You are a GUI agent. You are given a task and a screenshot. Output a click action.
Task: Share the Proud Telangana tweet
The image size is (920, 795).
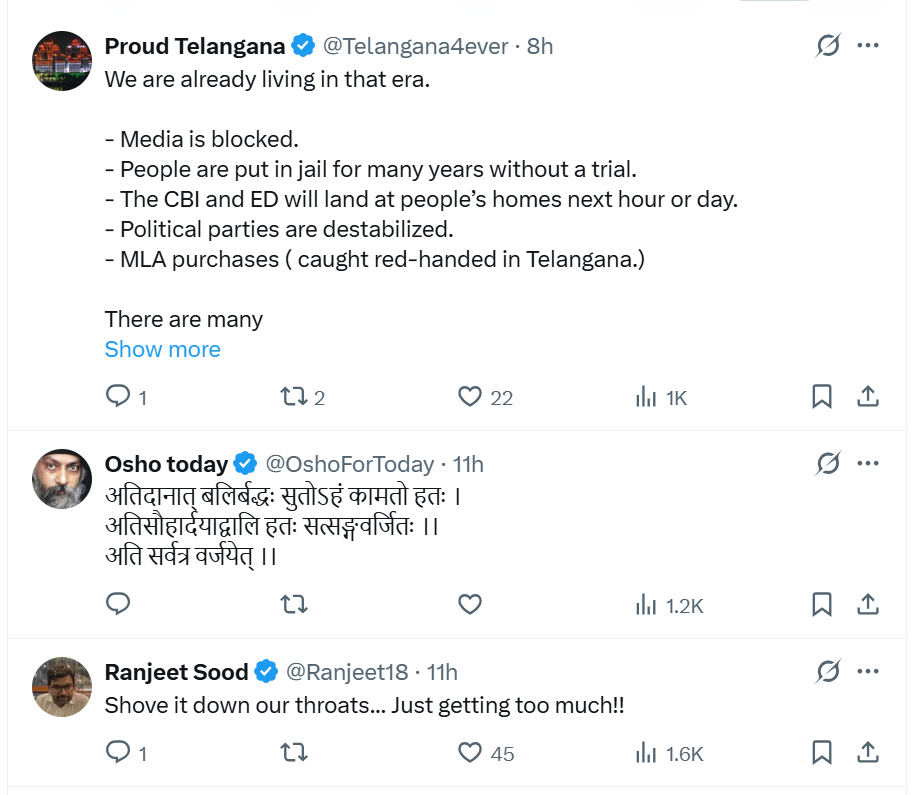[868, 397]
